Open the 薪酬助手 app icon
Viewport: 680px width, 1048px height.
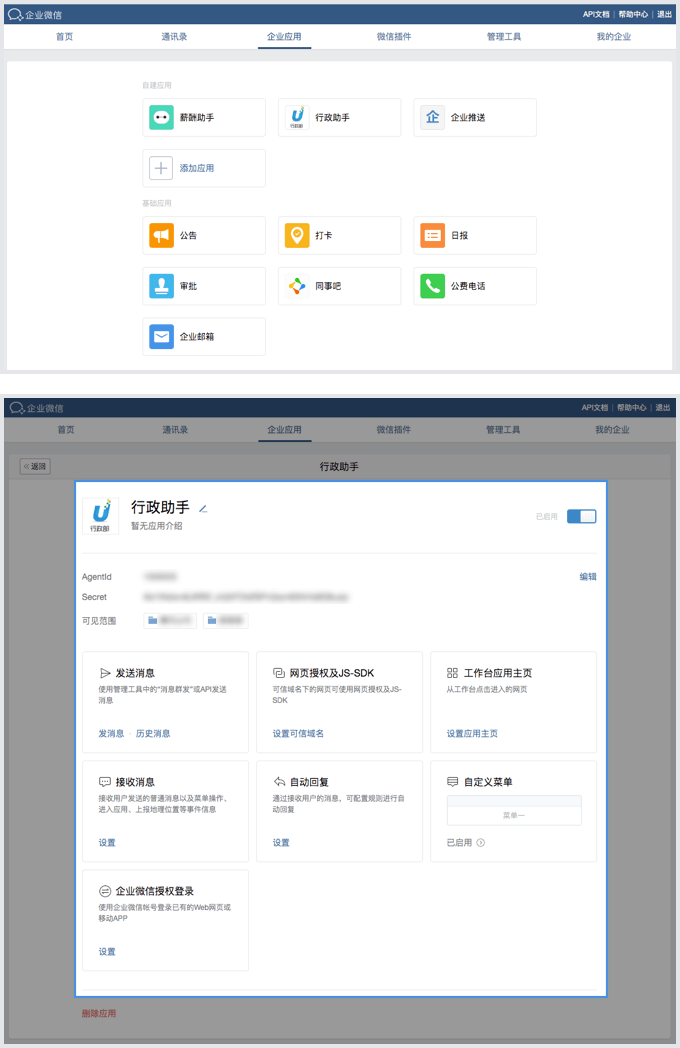tap(161, 118)
